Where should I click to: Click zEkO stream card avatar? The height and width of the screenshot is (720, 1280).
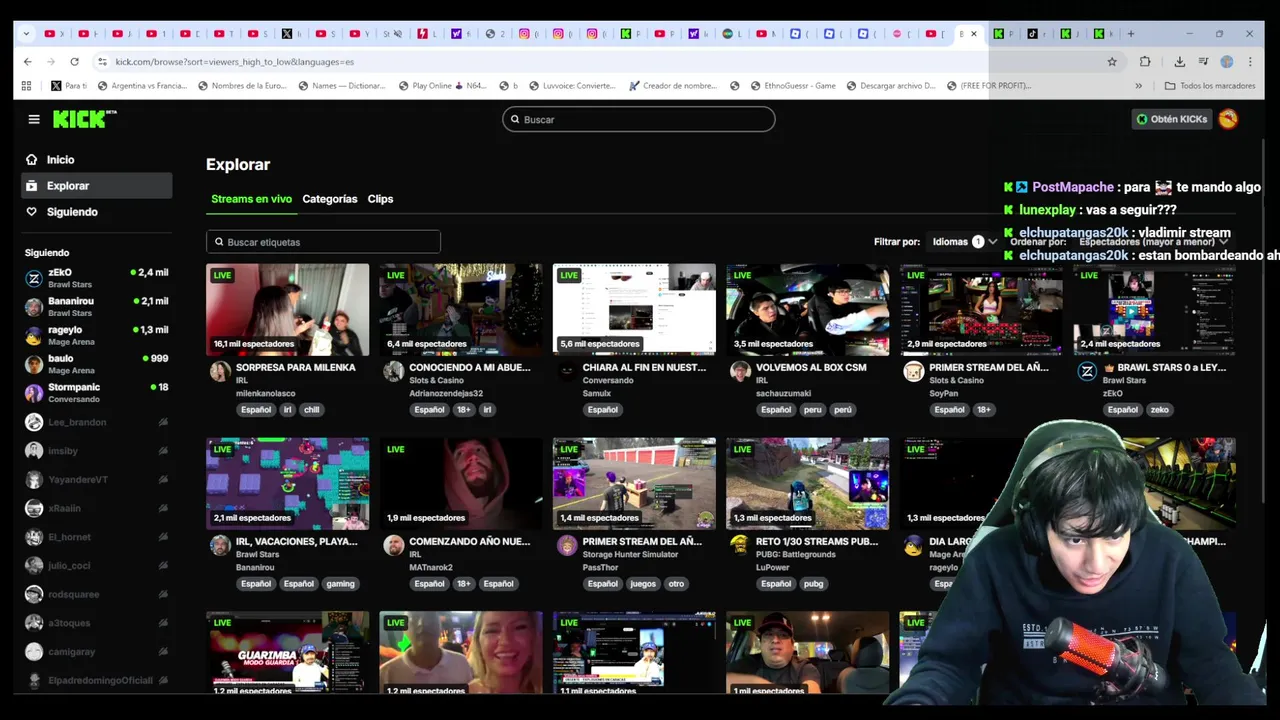(x=1087, y=372)
